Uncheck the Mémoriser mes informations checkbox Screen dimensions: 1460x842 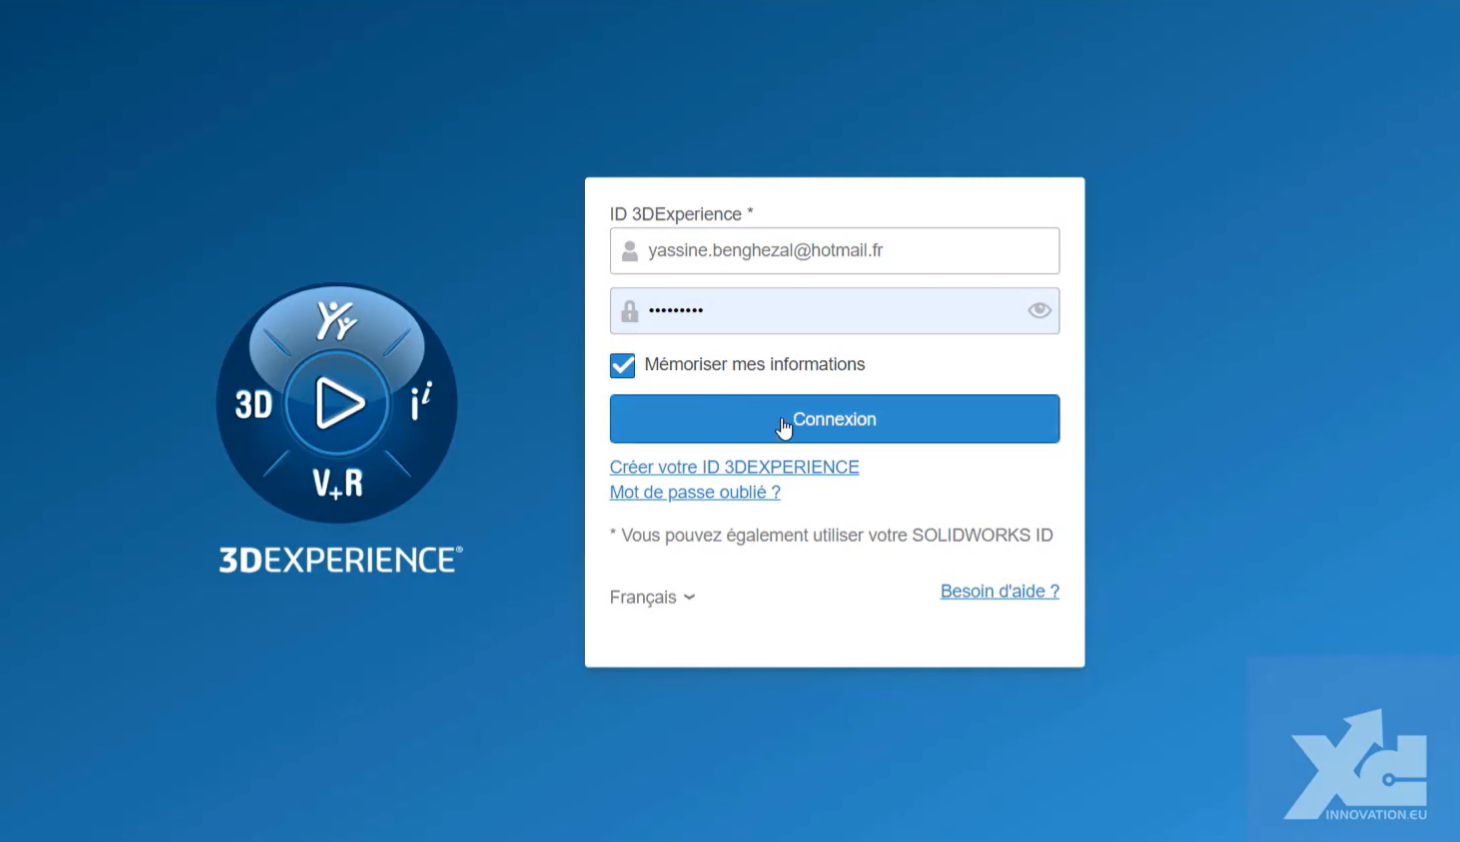tap(622, 365)
